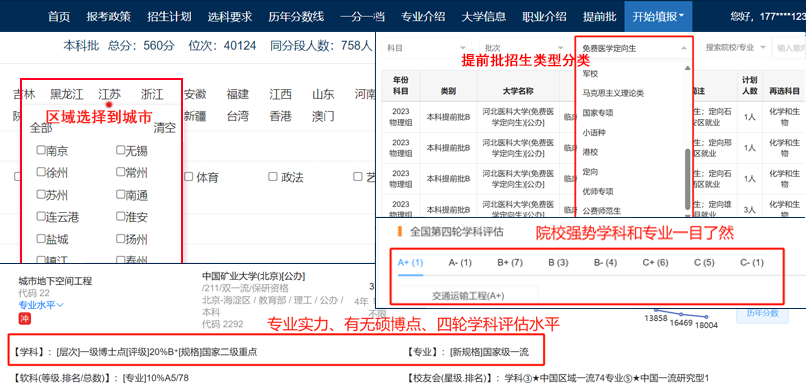Viewport: 806px width, 388px height.
Task: Enable the 体育 filter checkbox
Action: click(188, 177)
